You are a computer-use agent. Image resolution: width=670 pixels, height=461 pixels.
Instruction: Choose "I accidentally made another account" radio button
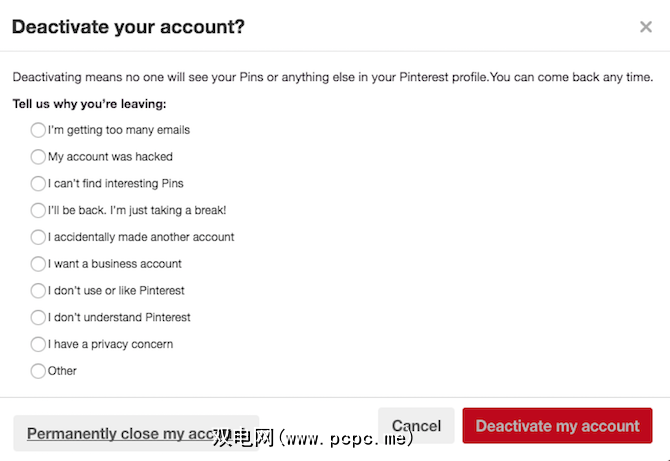(38, 237)
